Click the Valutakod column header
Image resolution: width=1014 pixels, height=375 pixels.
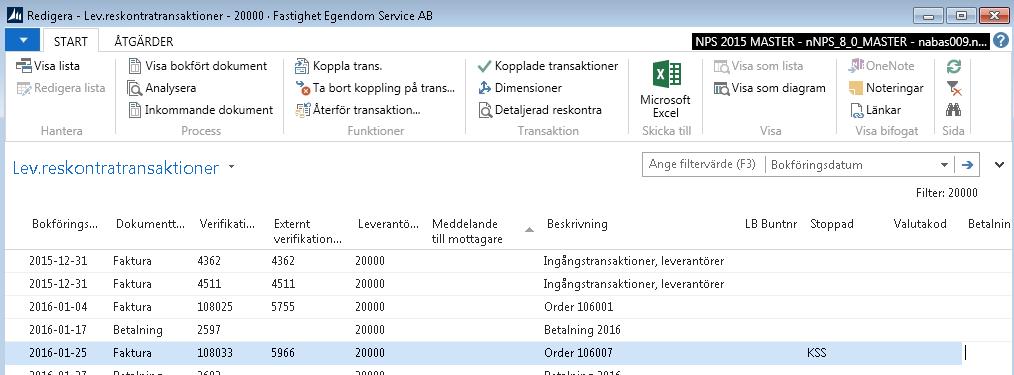(920, 224)
